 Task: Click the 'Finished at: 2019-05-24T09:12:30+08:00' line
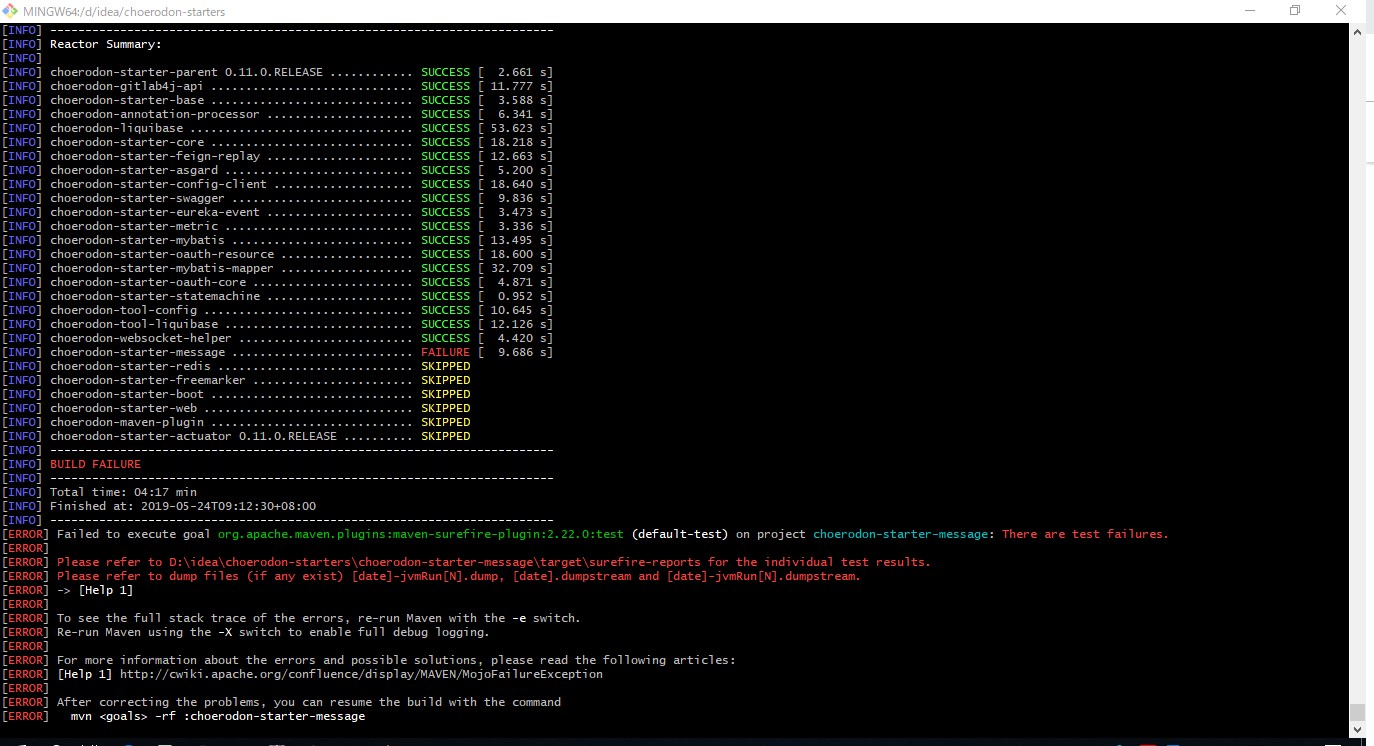click(183, 506)
